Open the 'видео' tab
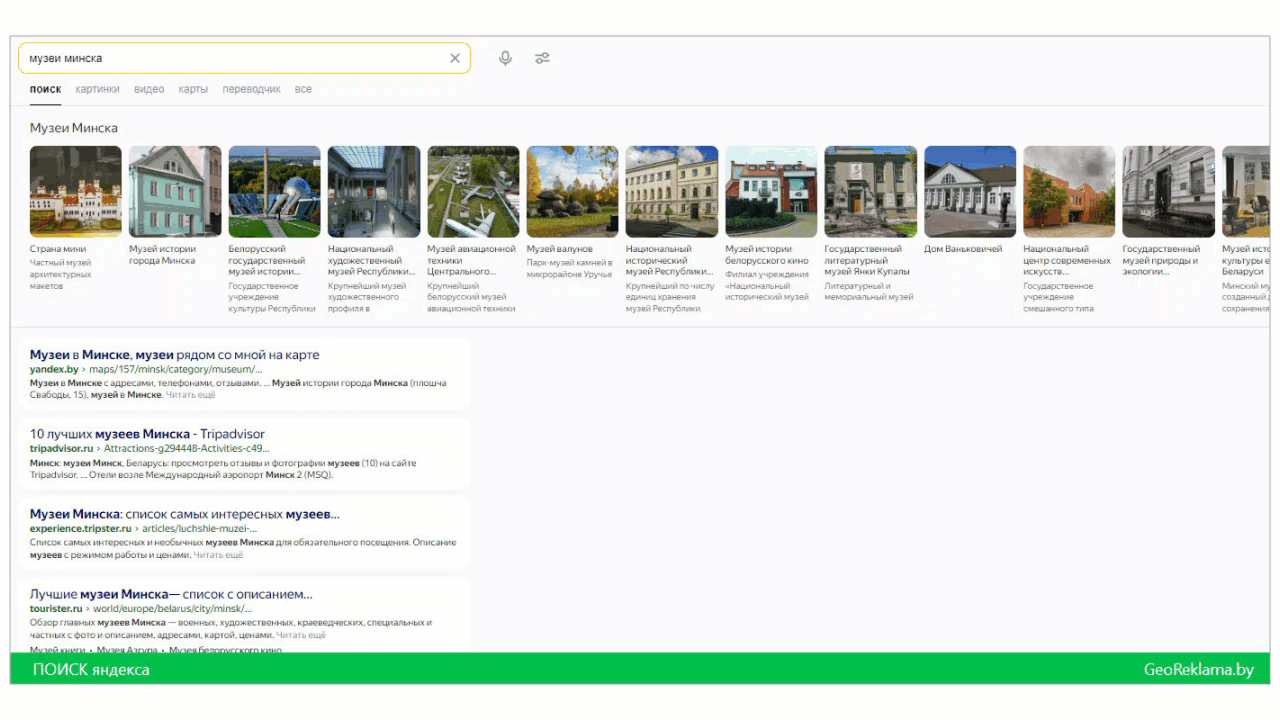This screenshot has width=1280, height=720. pos(149,89)
